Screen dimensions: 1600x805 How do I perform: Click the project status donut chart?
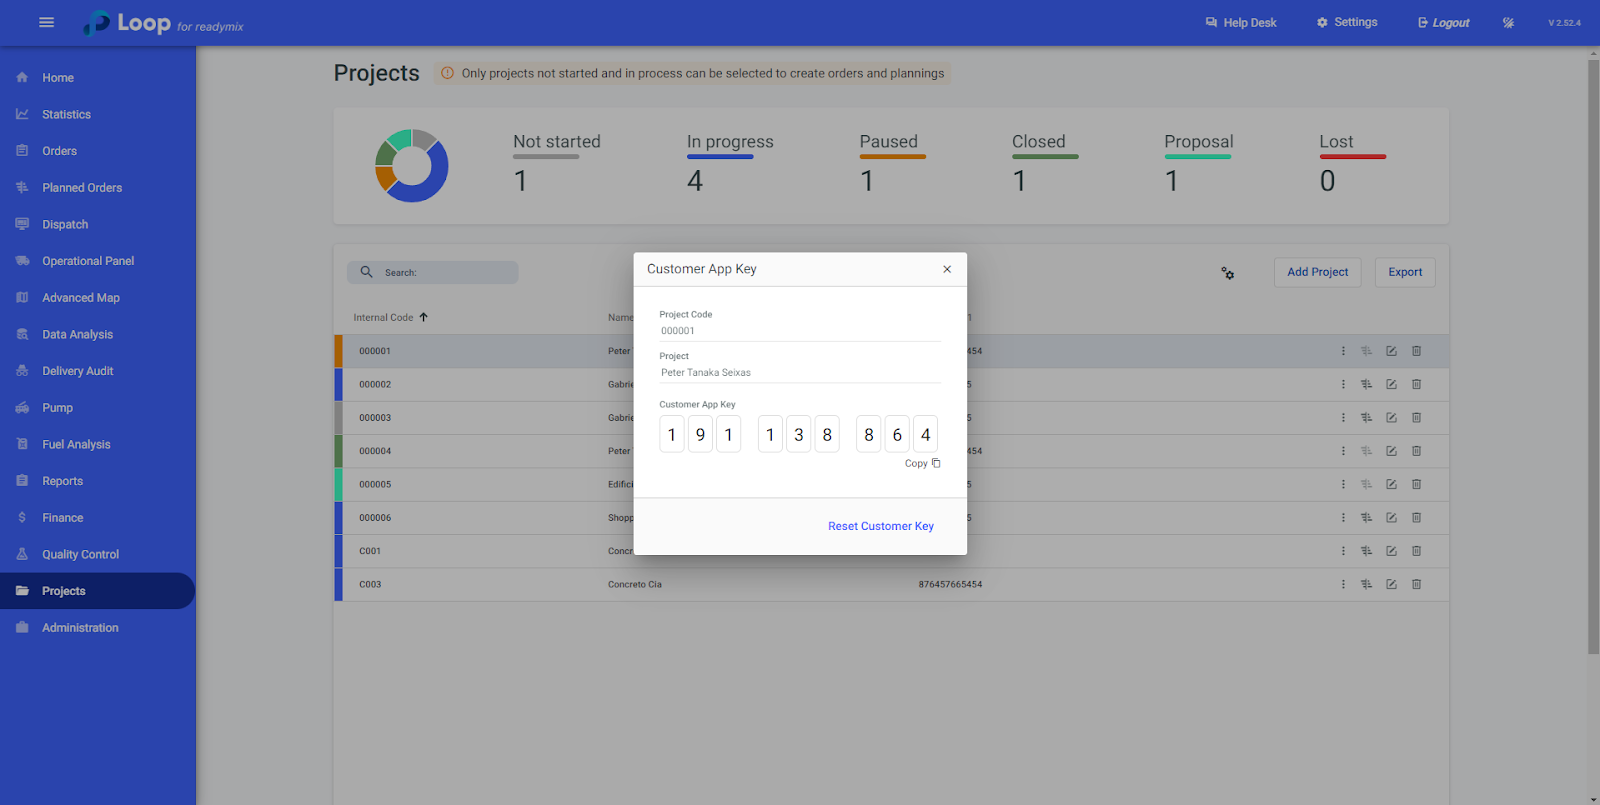[411, 166]
